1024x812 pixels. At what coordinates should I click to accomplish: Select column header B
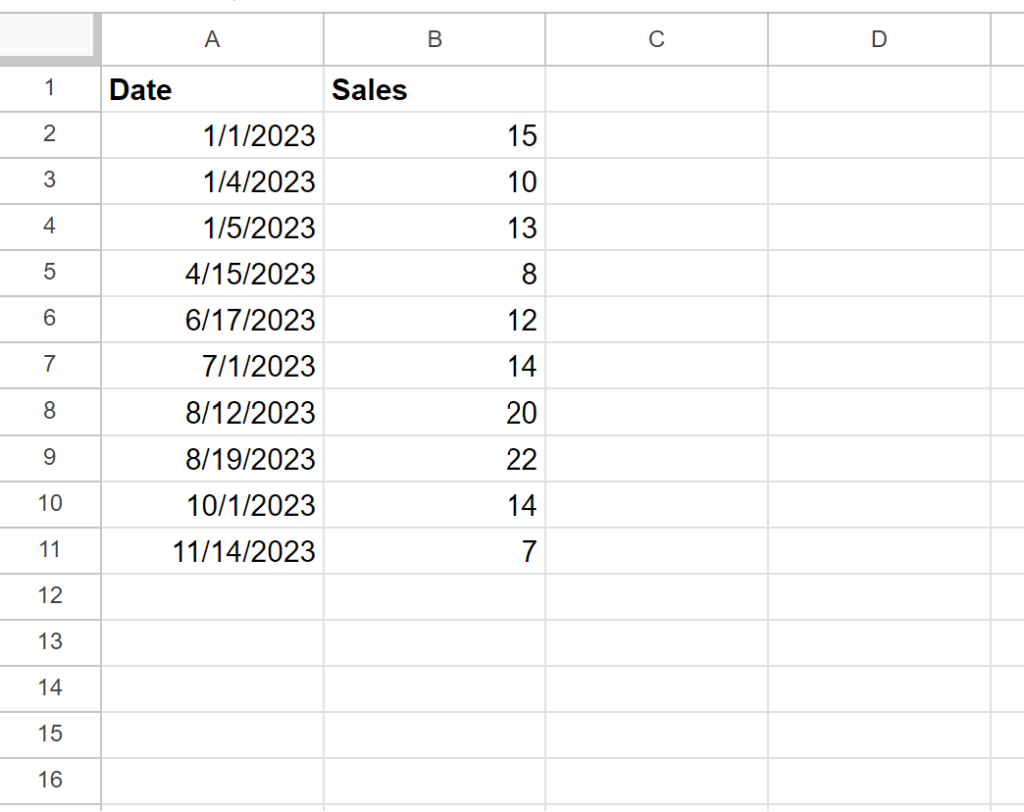(434, 39)
